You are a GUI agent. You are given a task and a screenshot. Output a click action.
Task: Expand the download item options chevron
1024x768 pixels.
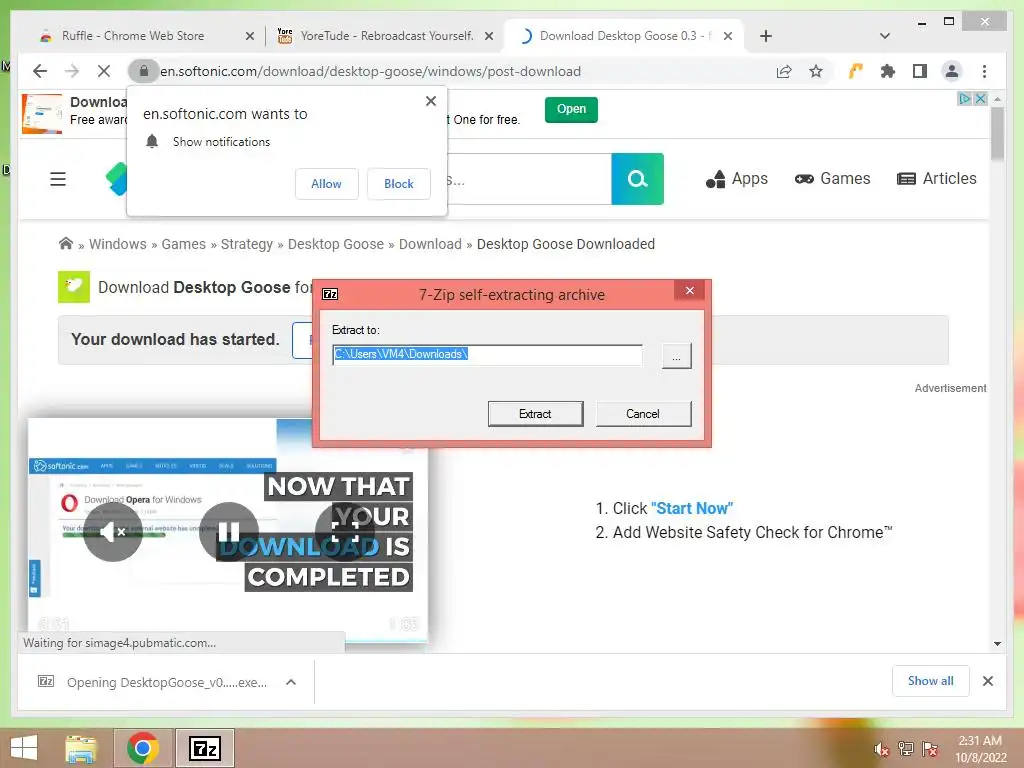(x=291, y=682)
